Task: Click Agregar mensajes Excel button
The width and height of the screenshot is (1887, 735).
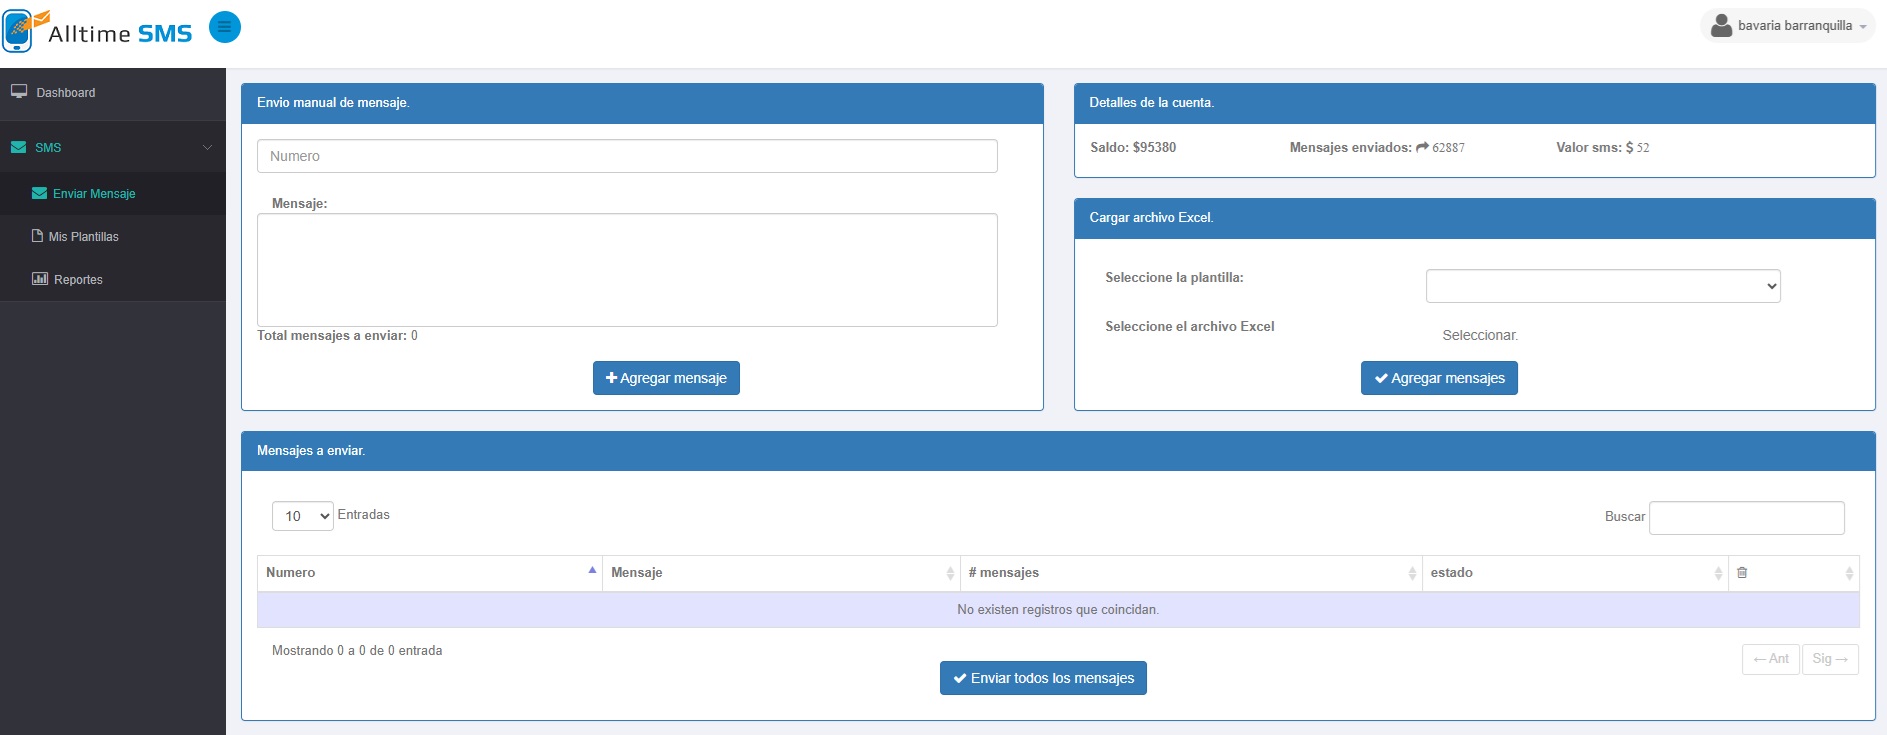Action: [x=1438, y=378]
